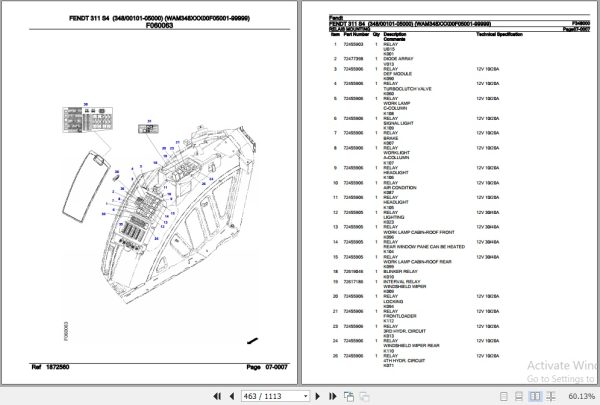Image resolution: width=600 pixels, height=405 pixels.
Task: Switch to continuous page view
Action: coord(519,397)
